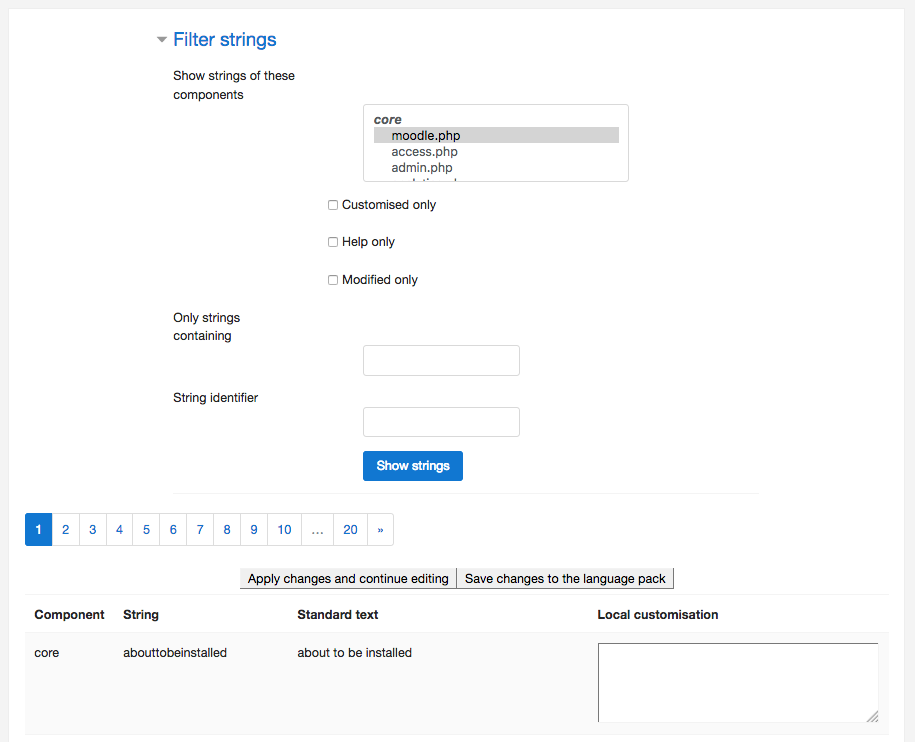
Task: Click Apply changes and continue editing
Action: 348,579
